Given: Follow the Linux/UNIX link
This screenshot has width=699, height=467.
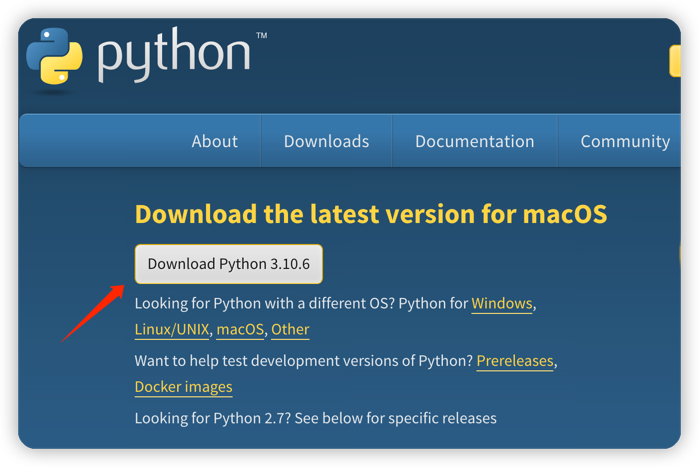Looking at the screenshot, I should pyautogui.click(x=172, y=329).
